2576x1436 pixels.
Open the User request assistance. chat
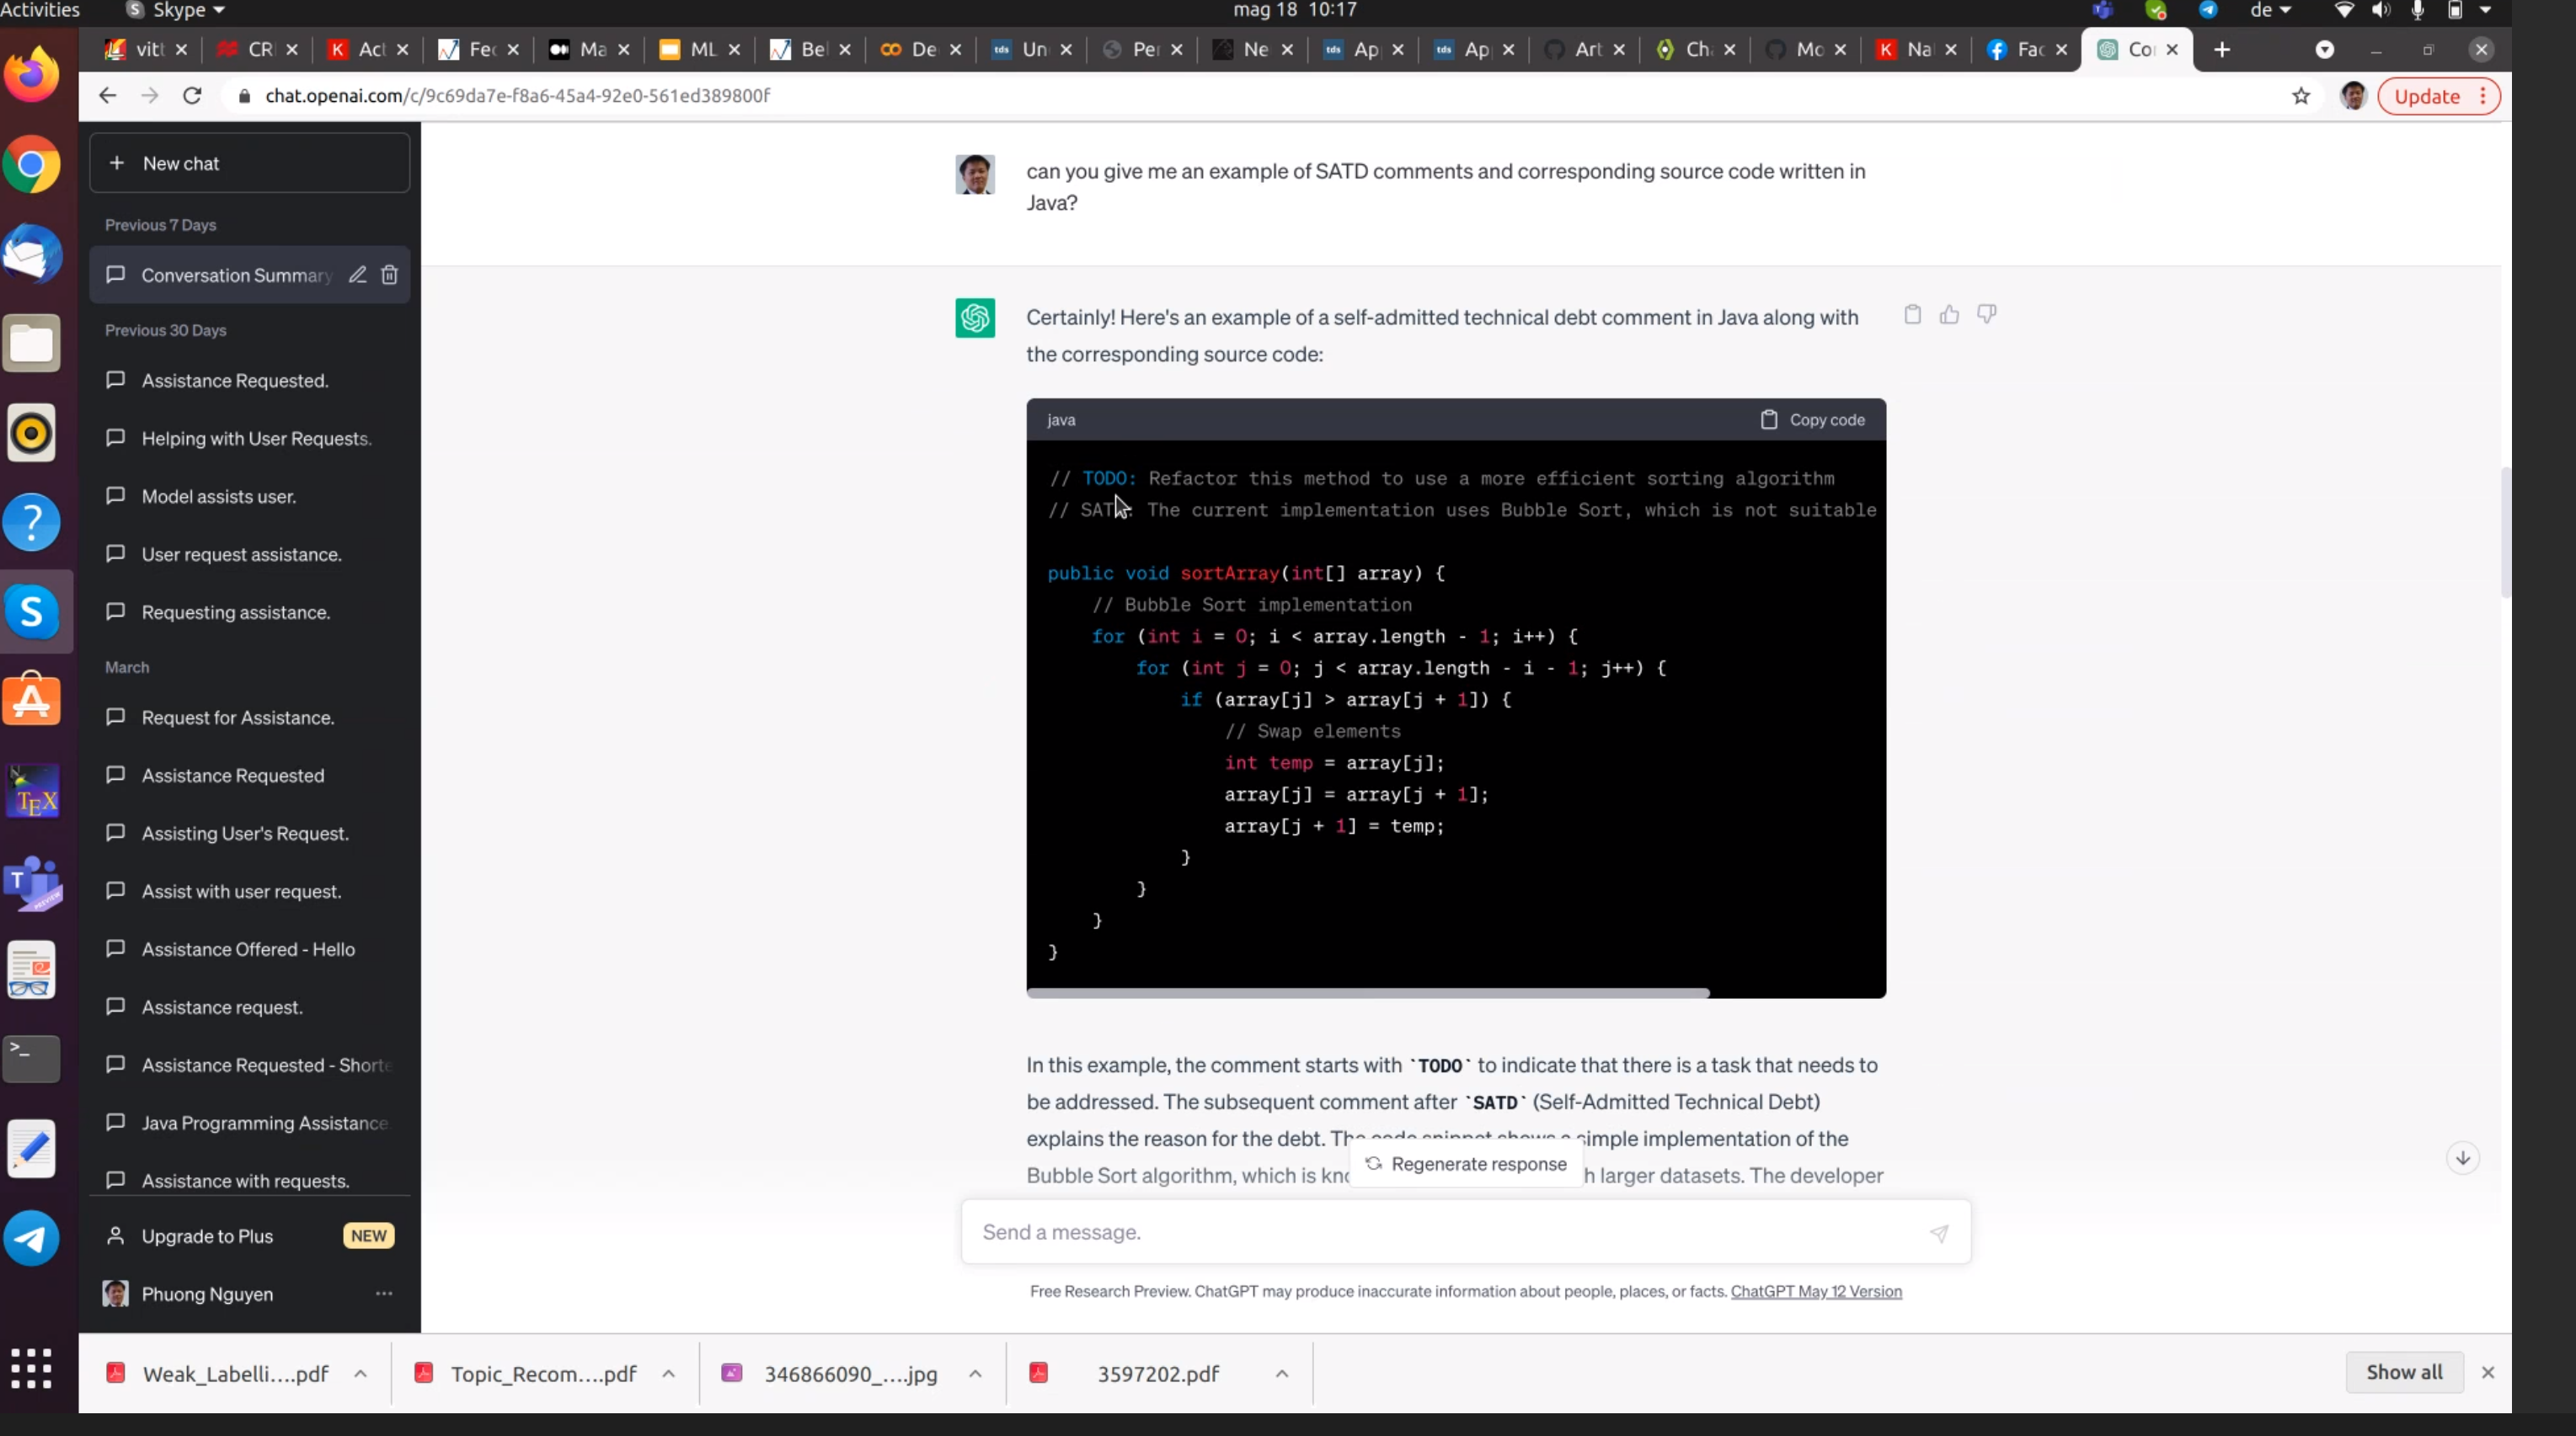tap(249, 555)
